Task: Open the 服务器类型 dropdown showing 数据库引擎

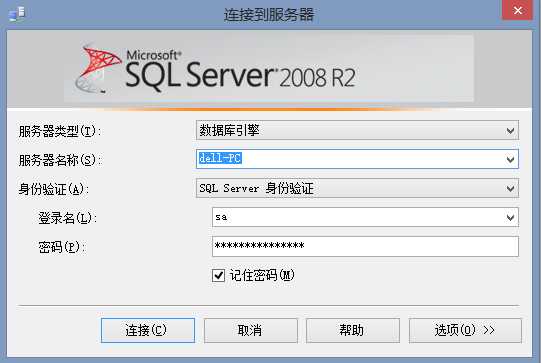Action: point(357,130)
